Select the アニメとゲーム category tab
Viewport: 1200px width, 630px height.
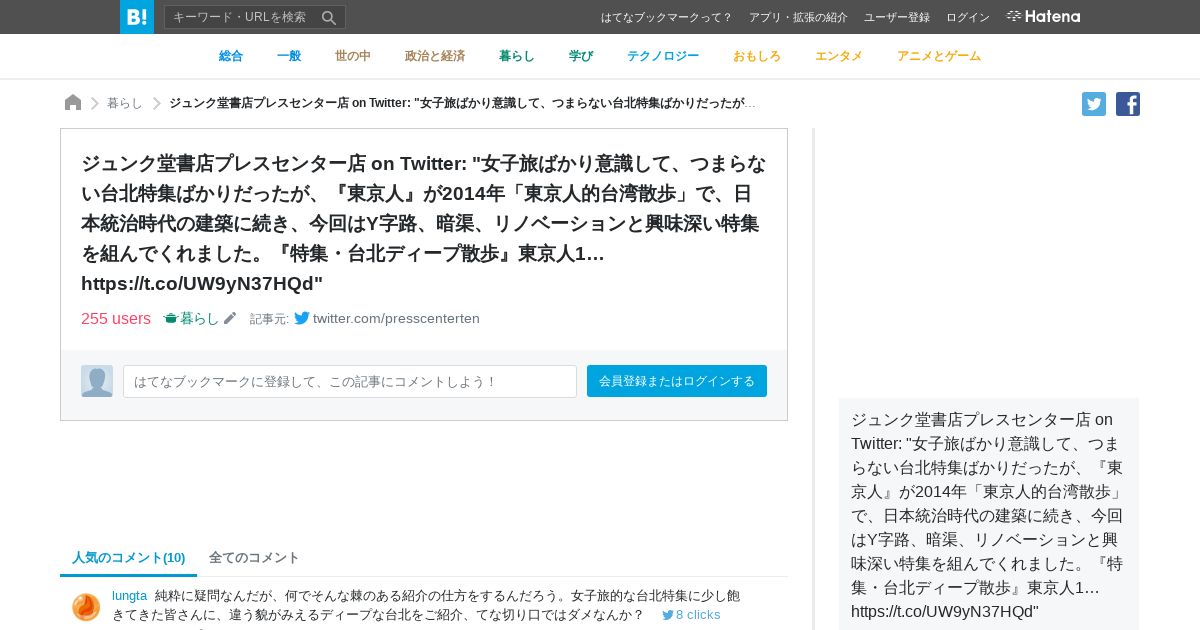click(939, 56)
